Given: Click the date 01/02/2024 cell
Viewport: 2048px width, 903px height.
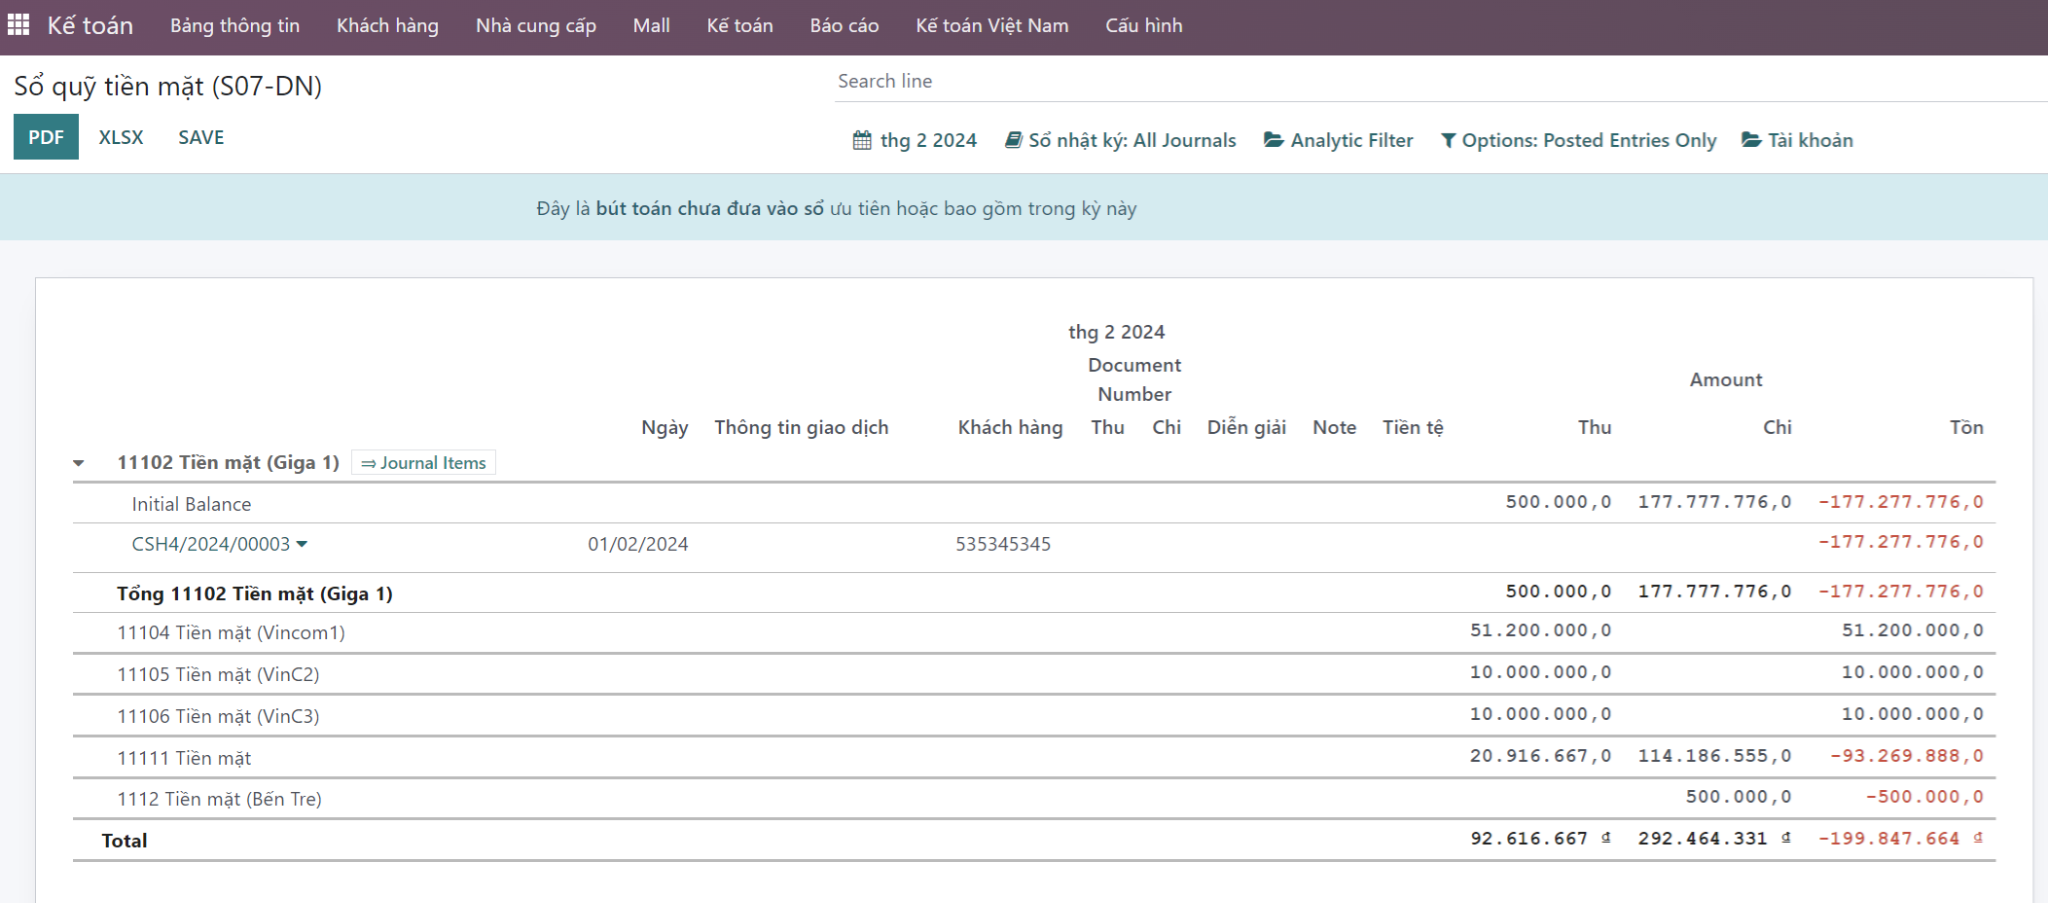Looking at the screenshot, I should pyautogui.click(x=638, y=544).
